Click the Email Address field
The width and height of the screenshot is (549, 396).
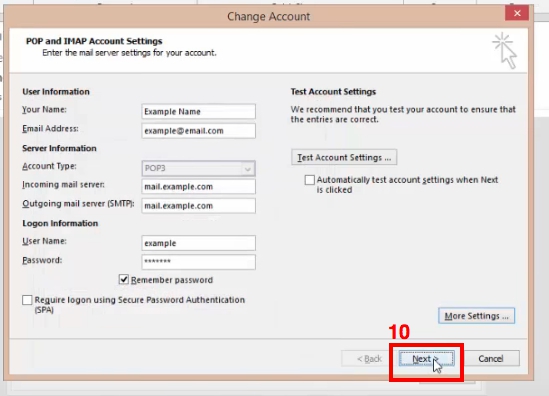(198, 131)
